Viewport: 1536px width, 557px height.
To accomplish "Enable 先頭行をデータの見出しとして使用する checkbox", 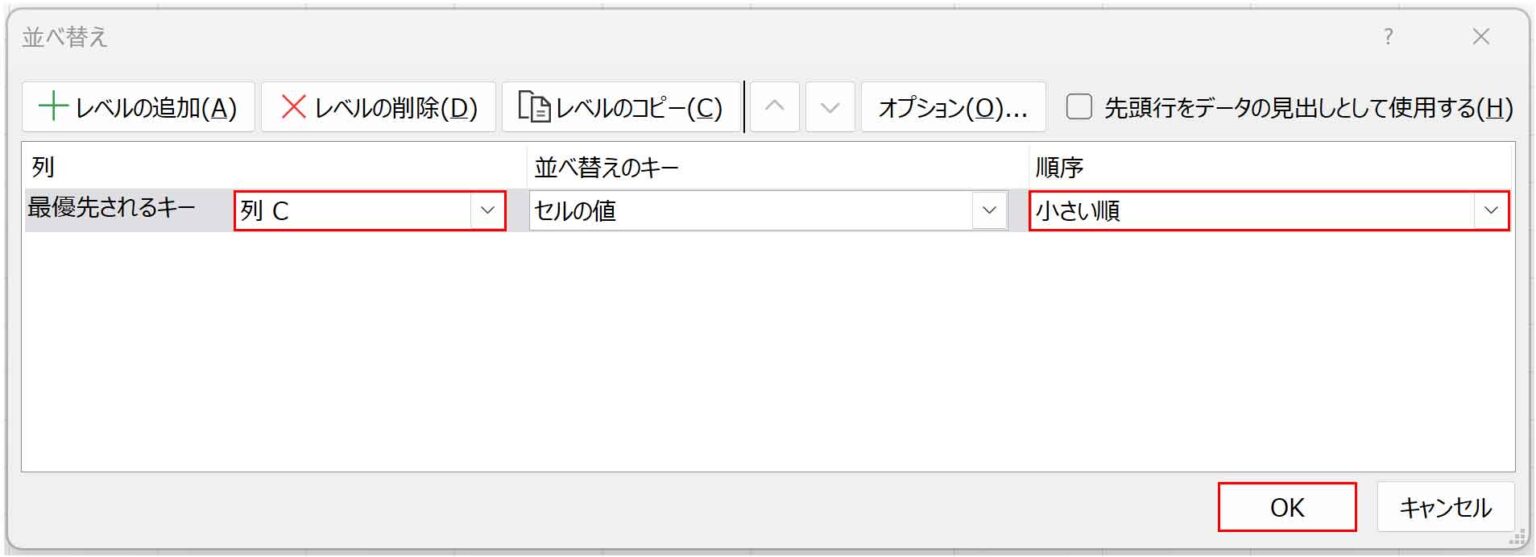I will (1078, 108).
